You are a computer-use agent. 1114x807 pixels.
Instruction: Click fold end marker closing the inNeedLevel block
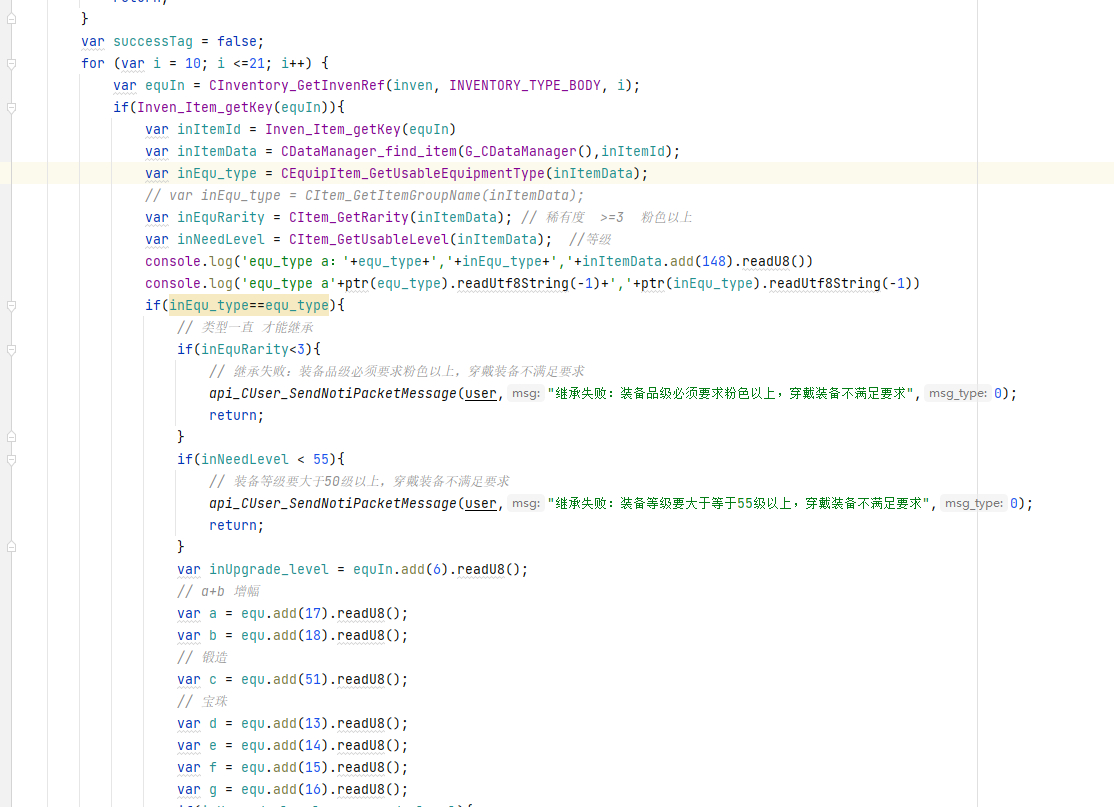[x=11, y=547]
